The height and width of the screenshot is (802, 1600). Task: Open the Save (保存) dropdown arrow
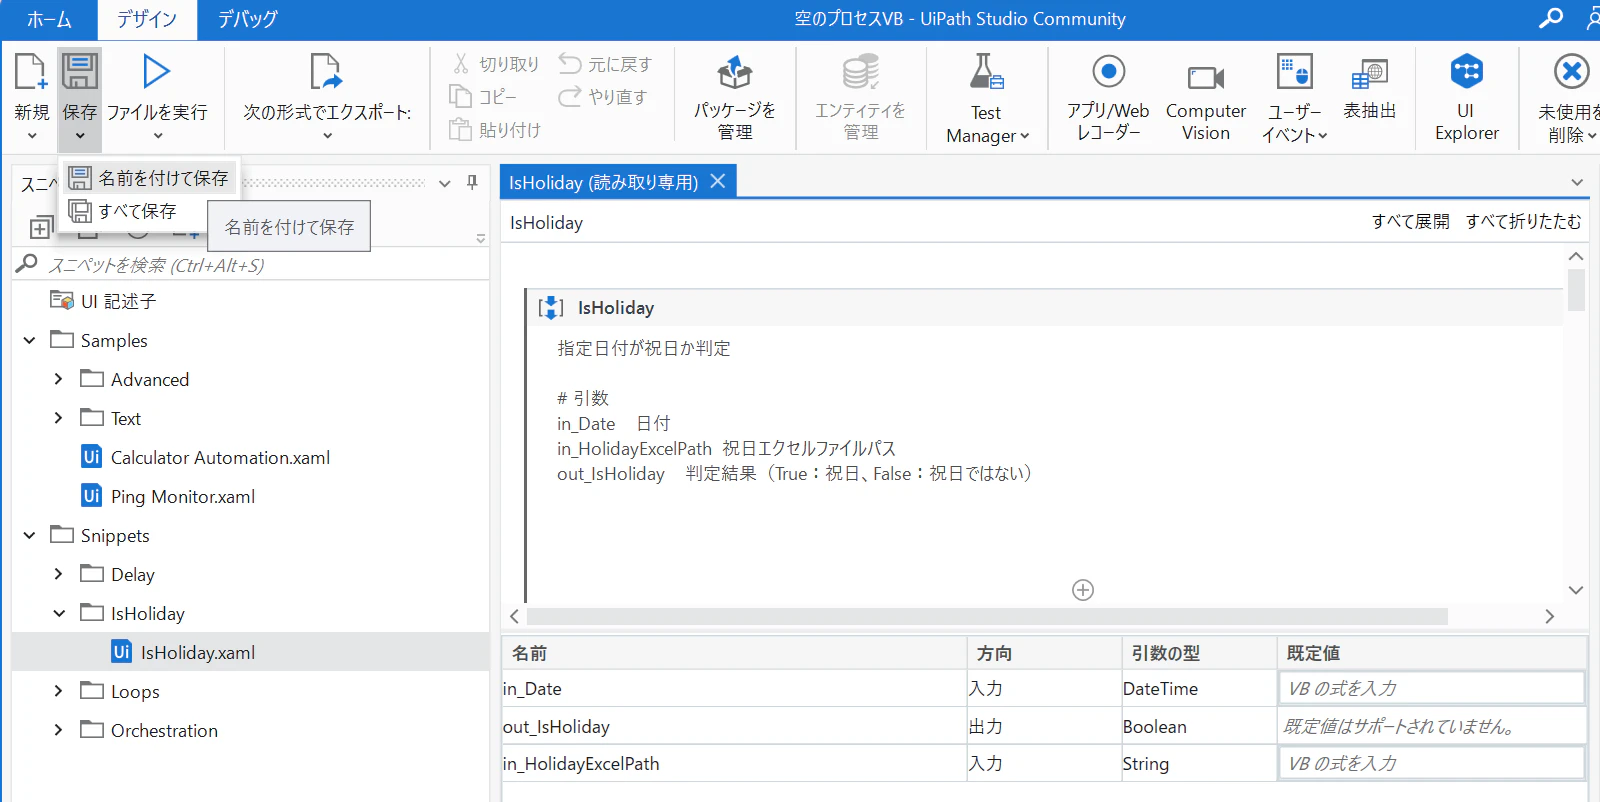click(x=80, y=136)
